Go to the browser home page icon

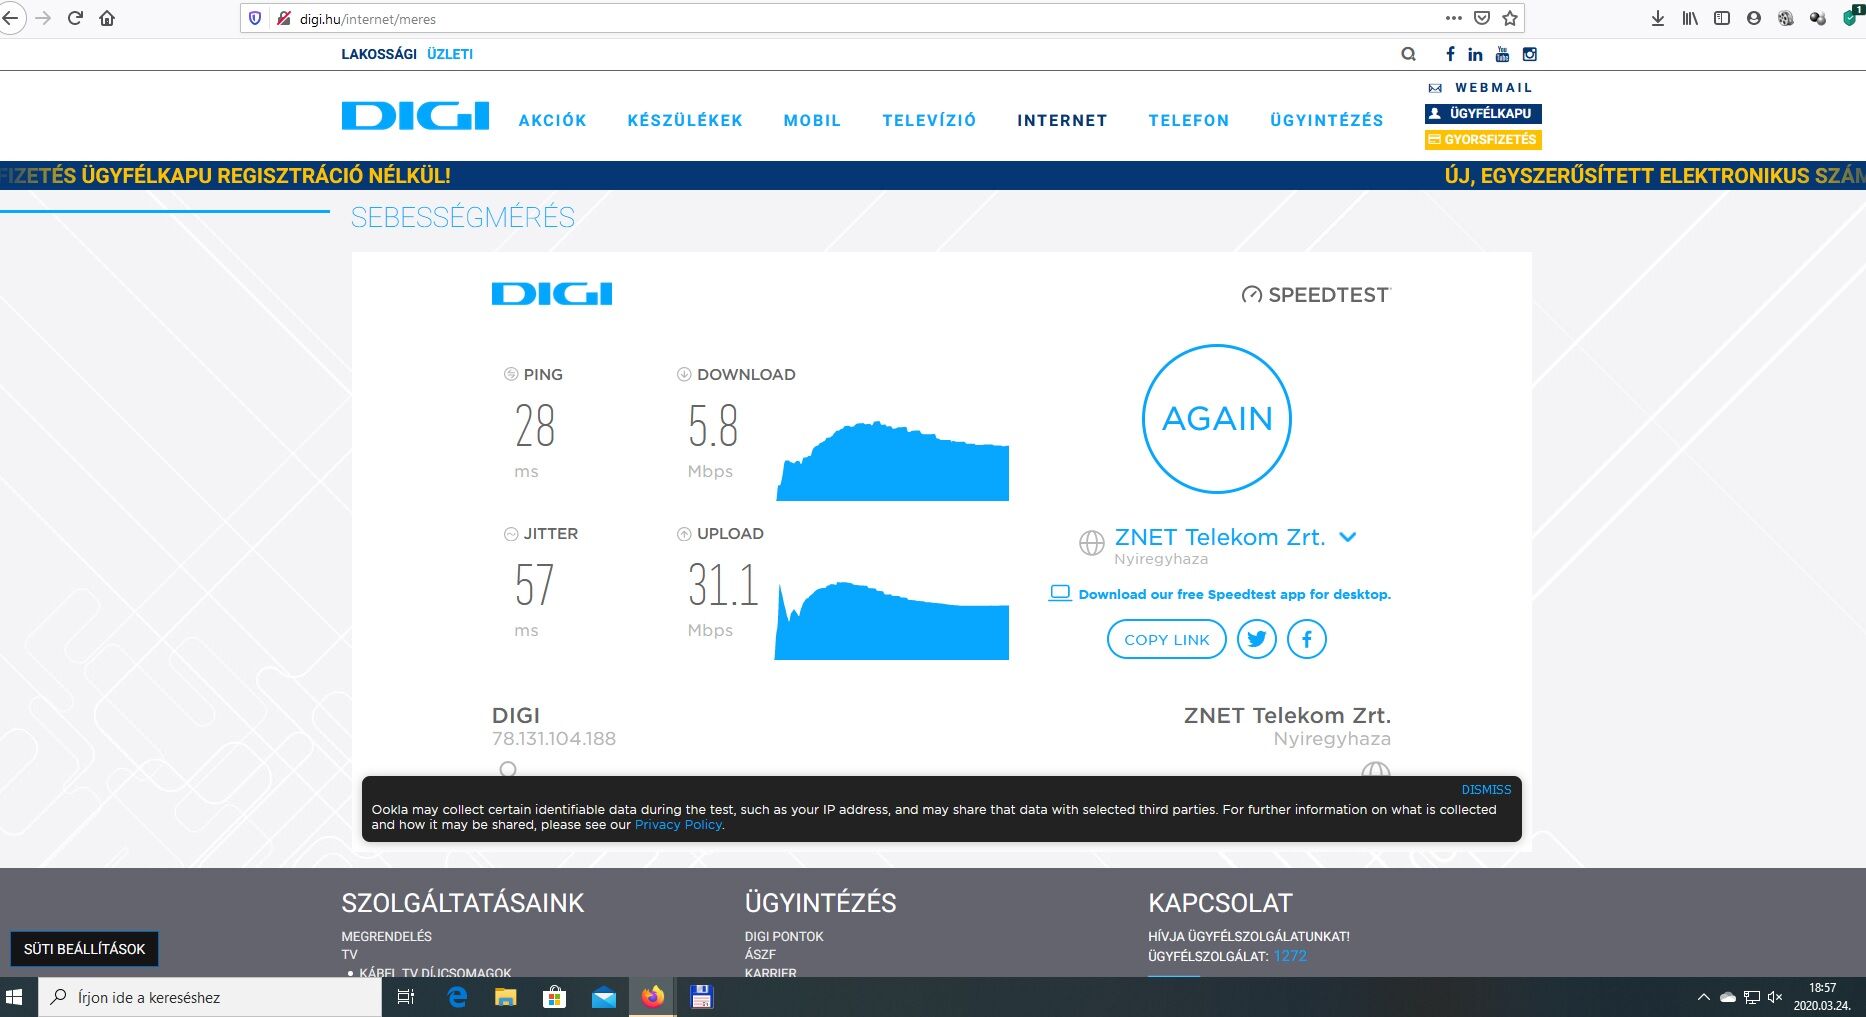107,18
